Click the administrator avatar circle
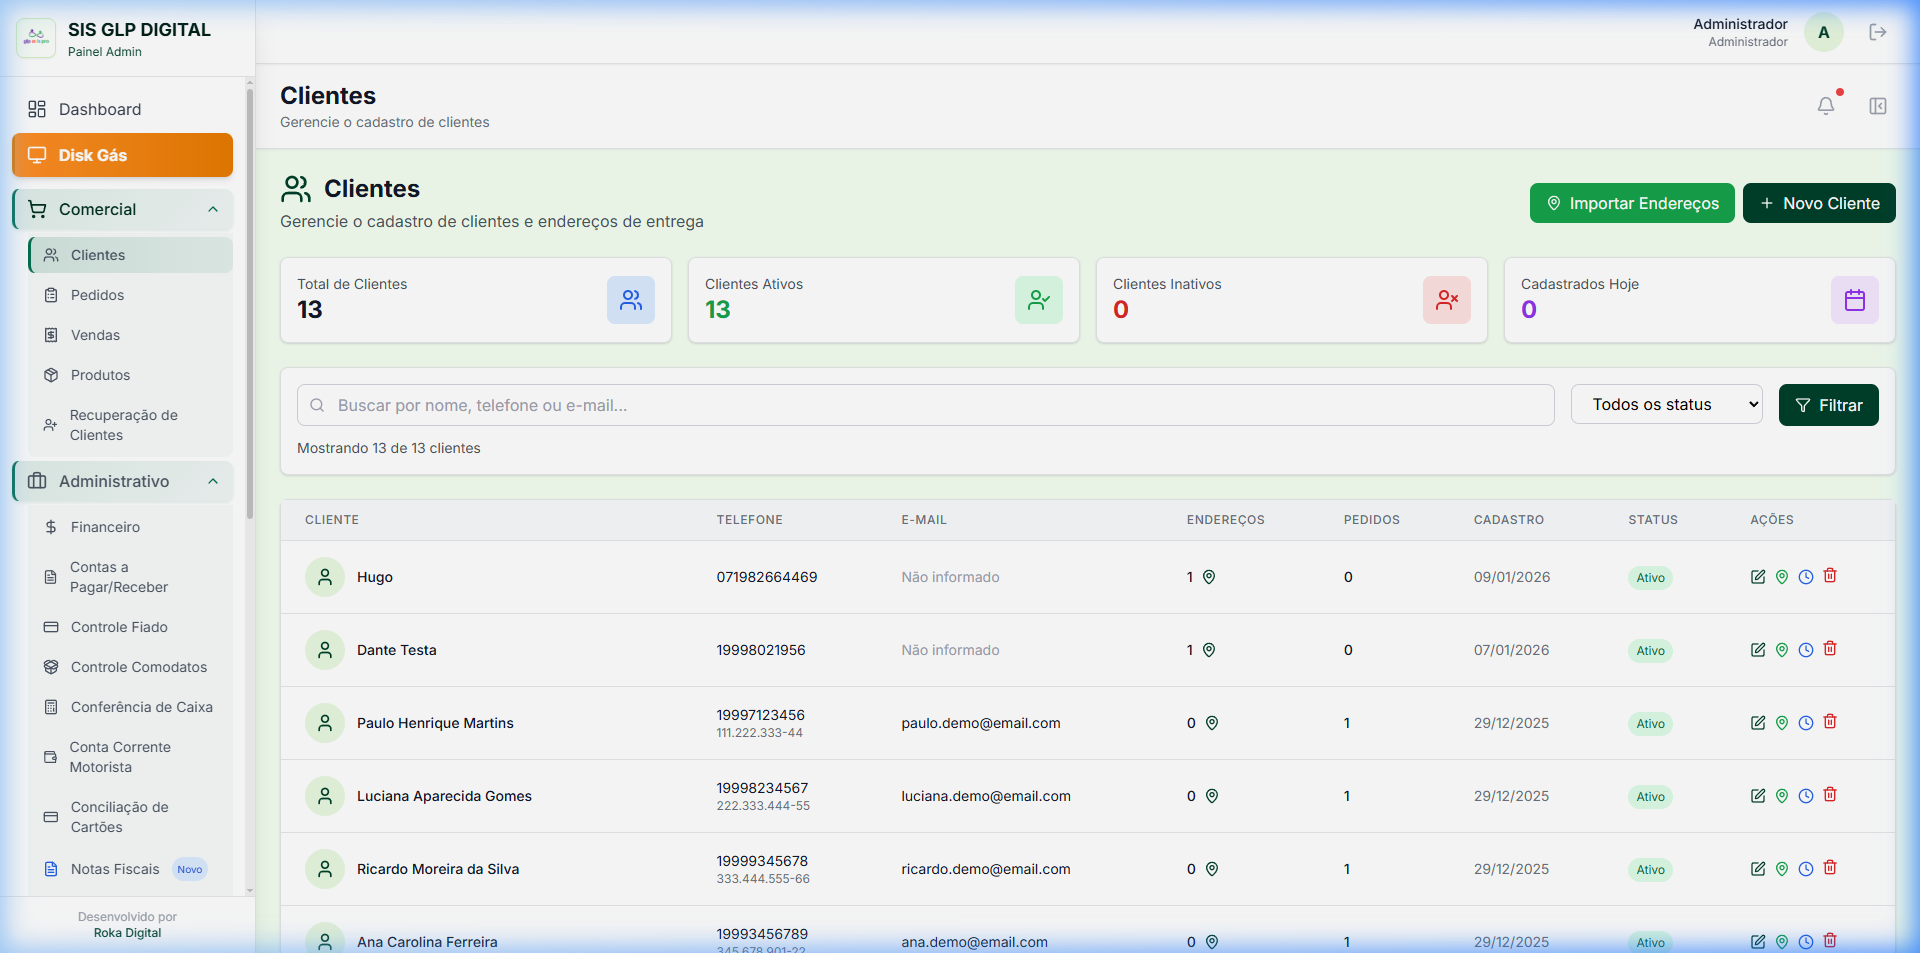 pyautogui.click(x=1823, y=32)
